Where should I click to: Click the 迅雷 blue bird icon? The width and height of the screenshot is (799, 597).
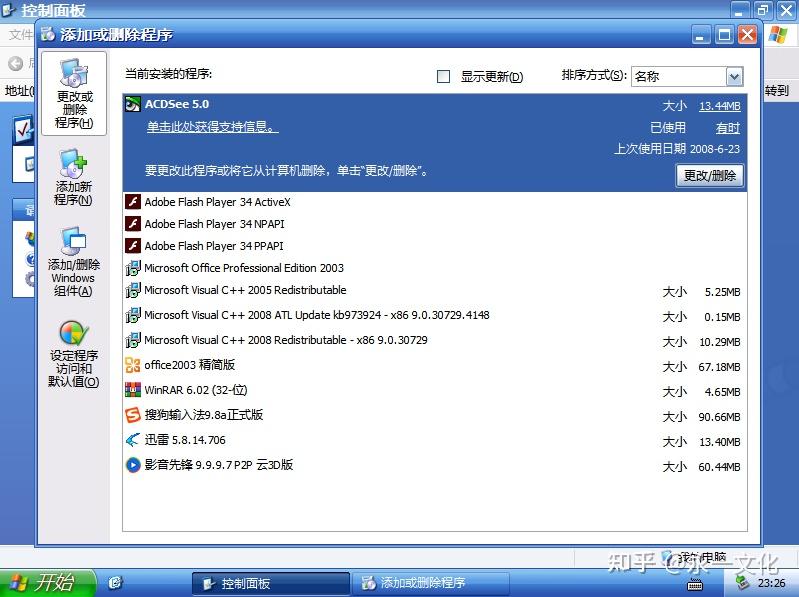(132, 440)
